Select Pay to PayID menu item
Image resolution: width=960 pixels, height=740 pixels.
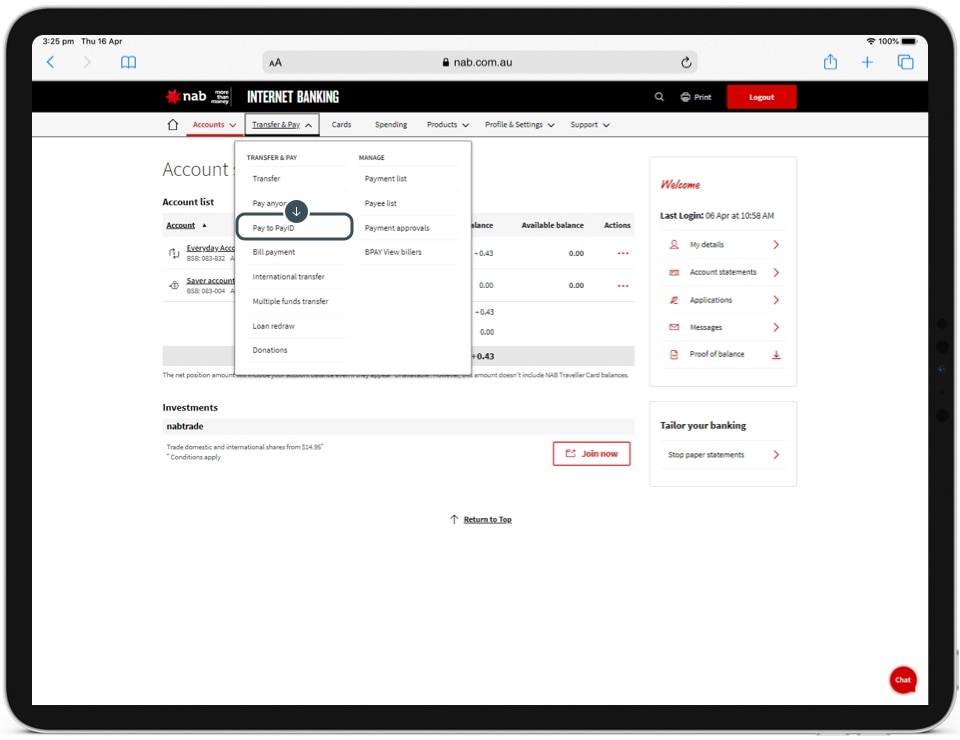tap(294, 228)
